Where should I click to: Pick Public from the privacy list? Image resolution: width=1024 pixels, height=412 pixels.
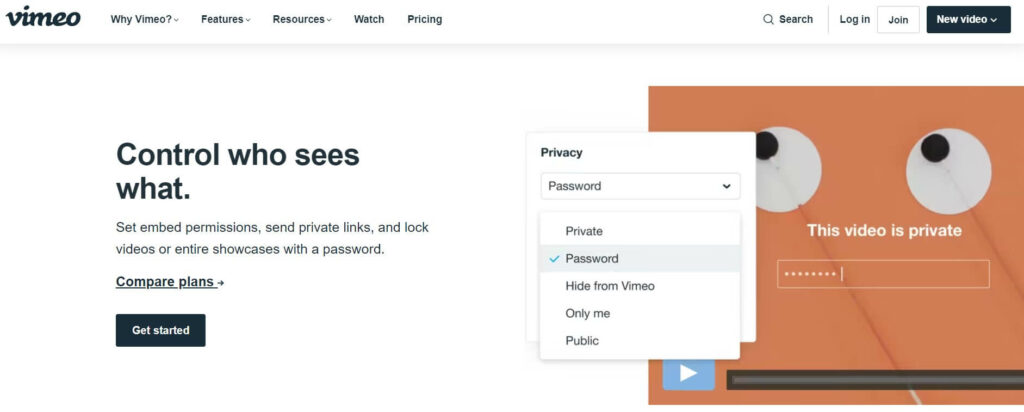pos(582,340)
